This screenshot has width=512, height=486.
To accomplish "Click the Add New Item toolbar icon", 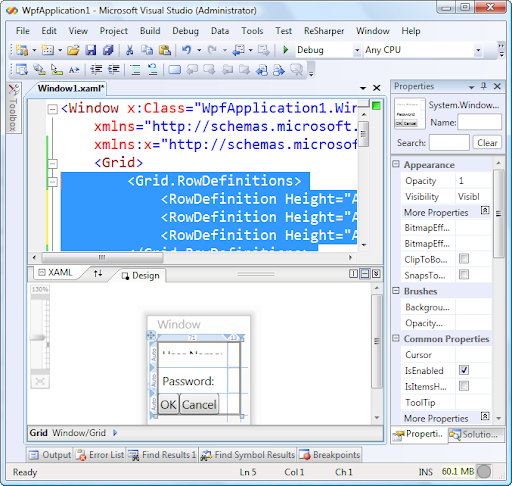I will tap(48, 50).
